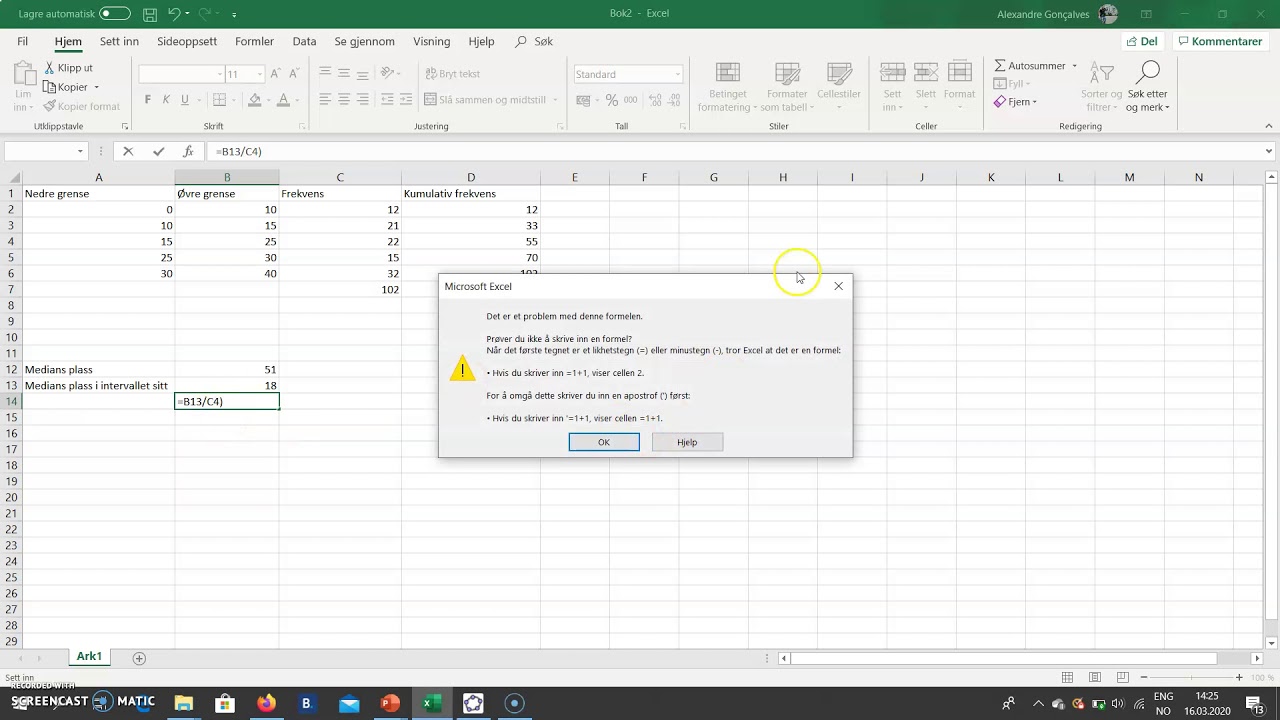This screenshot has width=1280, height=720.
Task: Click the Format cells icon
Action: coord(959,73)
